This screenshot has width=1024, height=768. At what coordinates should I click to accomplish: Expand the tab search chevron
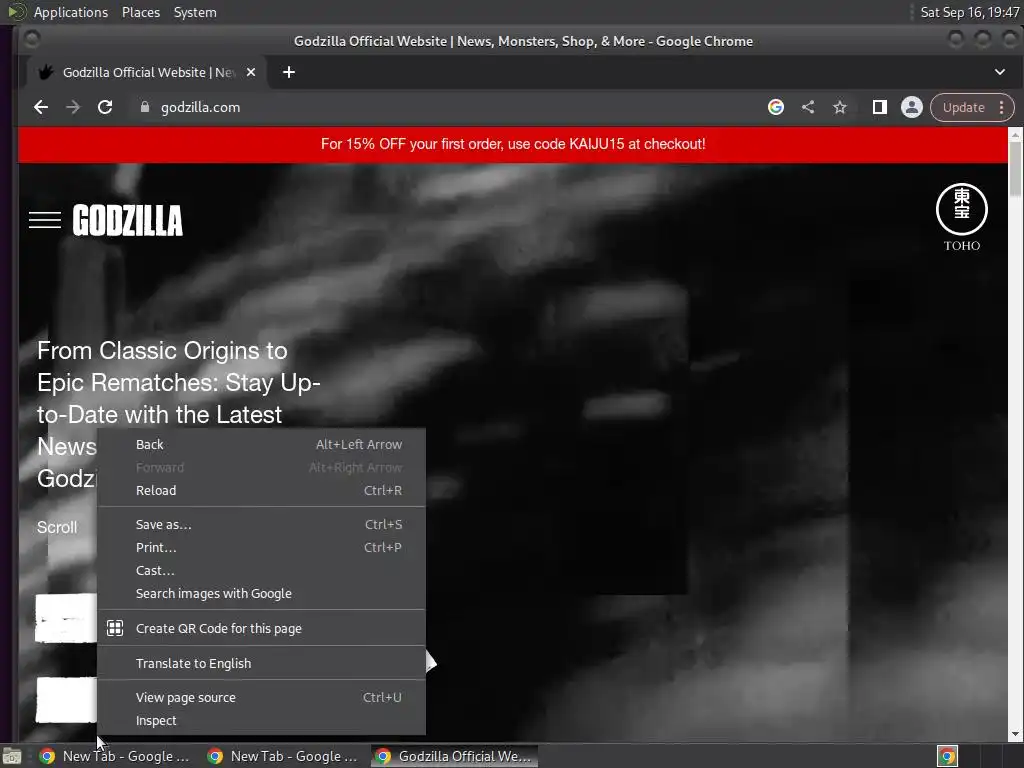[999, 72]
